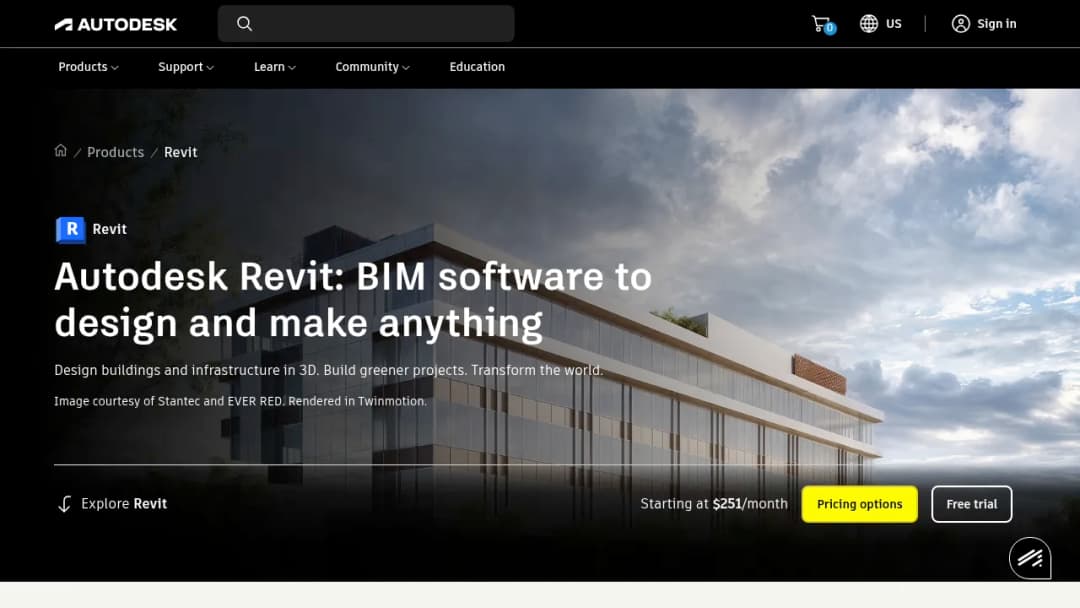Screen dimensions: 1080x608
Task: Open the shopping cart icon
Action: tap(822, 24)
